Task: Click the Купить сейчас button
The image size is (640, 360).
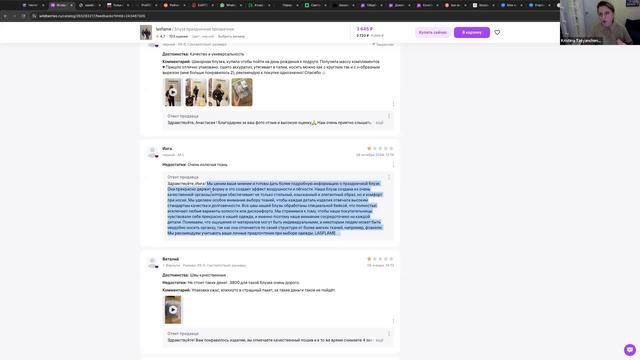Action: click(x=433, y=32)
